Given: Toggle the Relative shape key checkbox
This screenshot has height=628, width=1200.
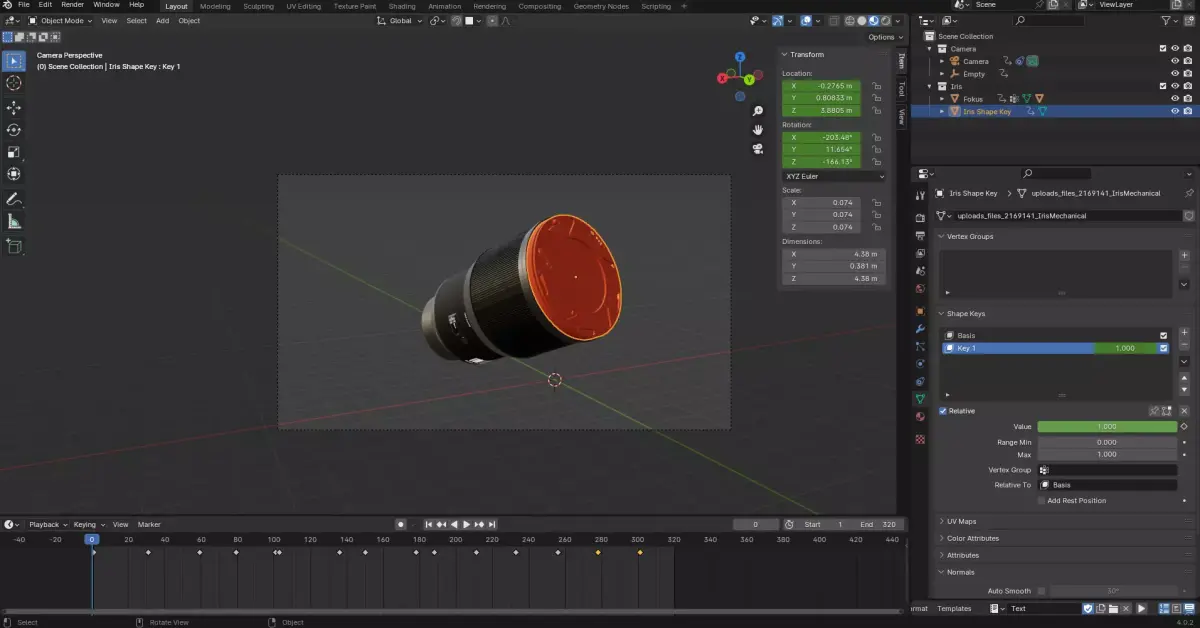Looking at the screenshot, I should tap(943, 411).
